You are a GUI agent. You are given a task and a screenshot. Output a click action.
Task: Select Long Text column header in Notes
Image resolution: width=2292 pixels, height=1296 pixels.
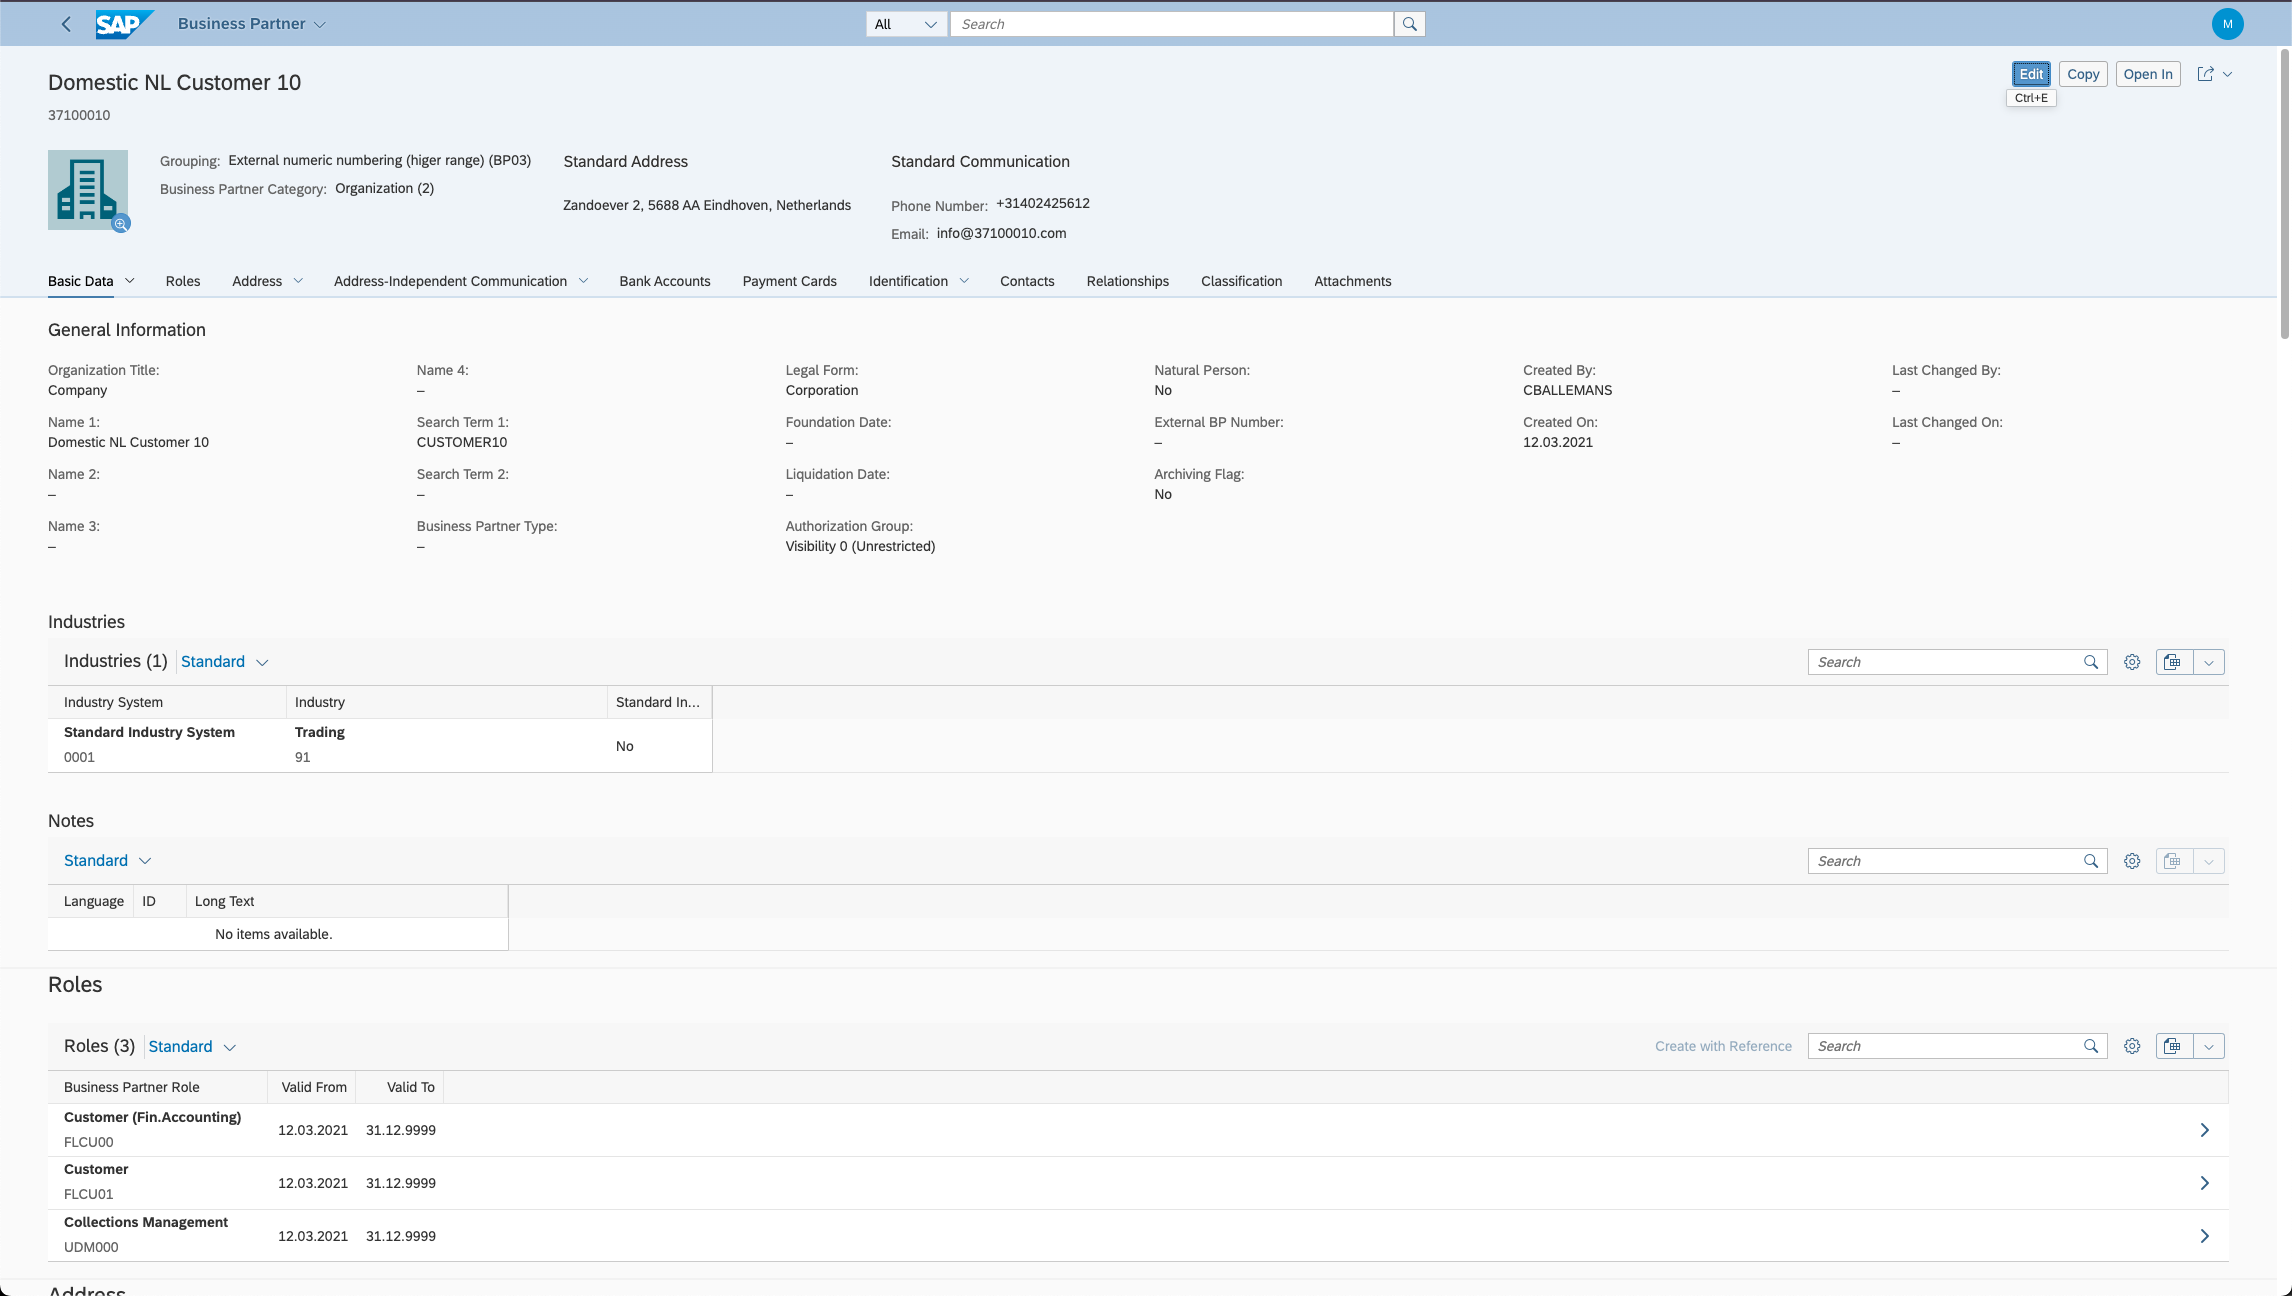pos(347,901)
